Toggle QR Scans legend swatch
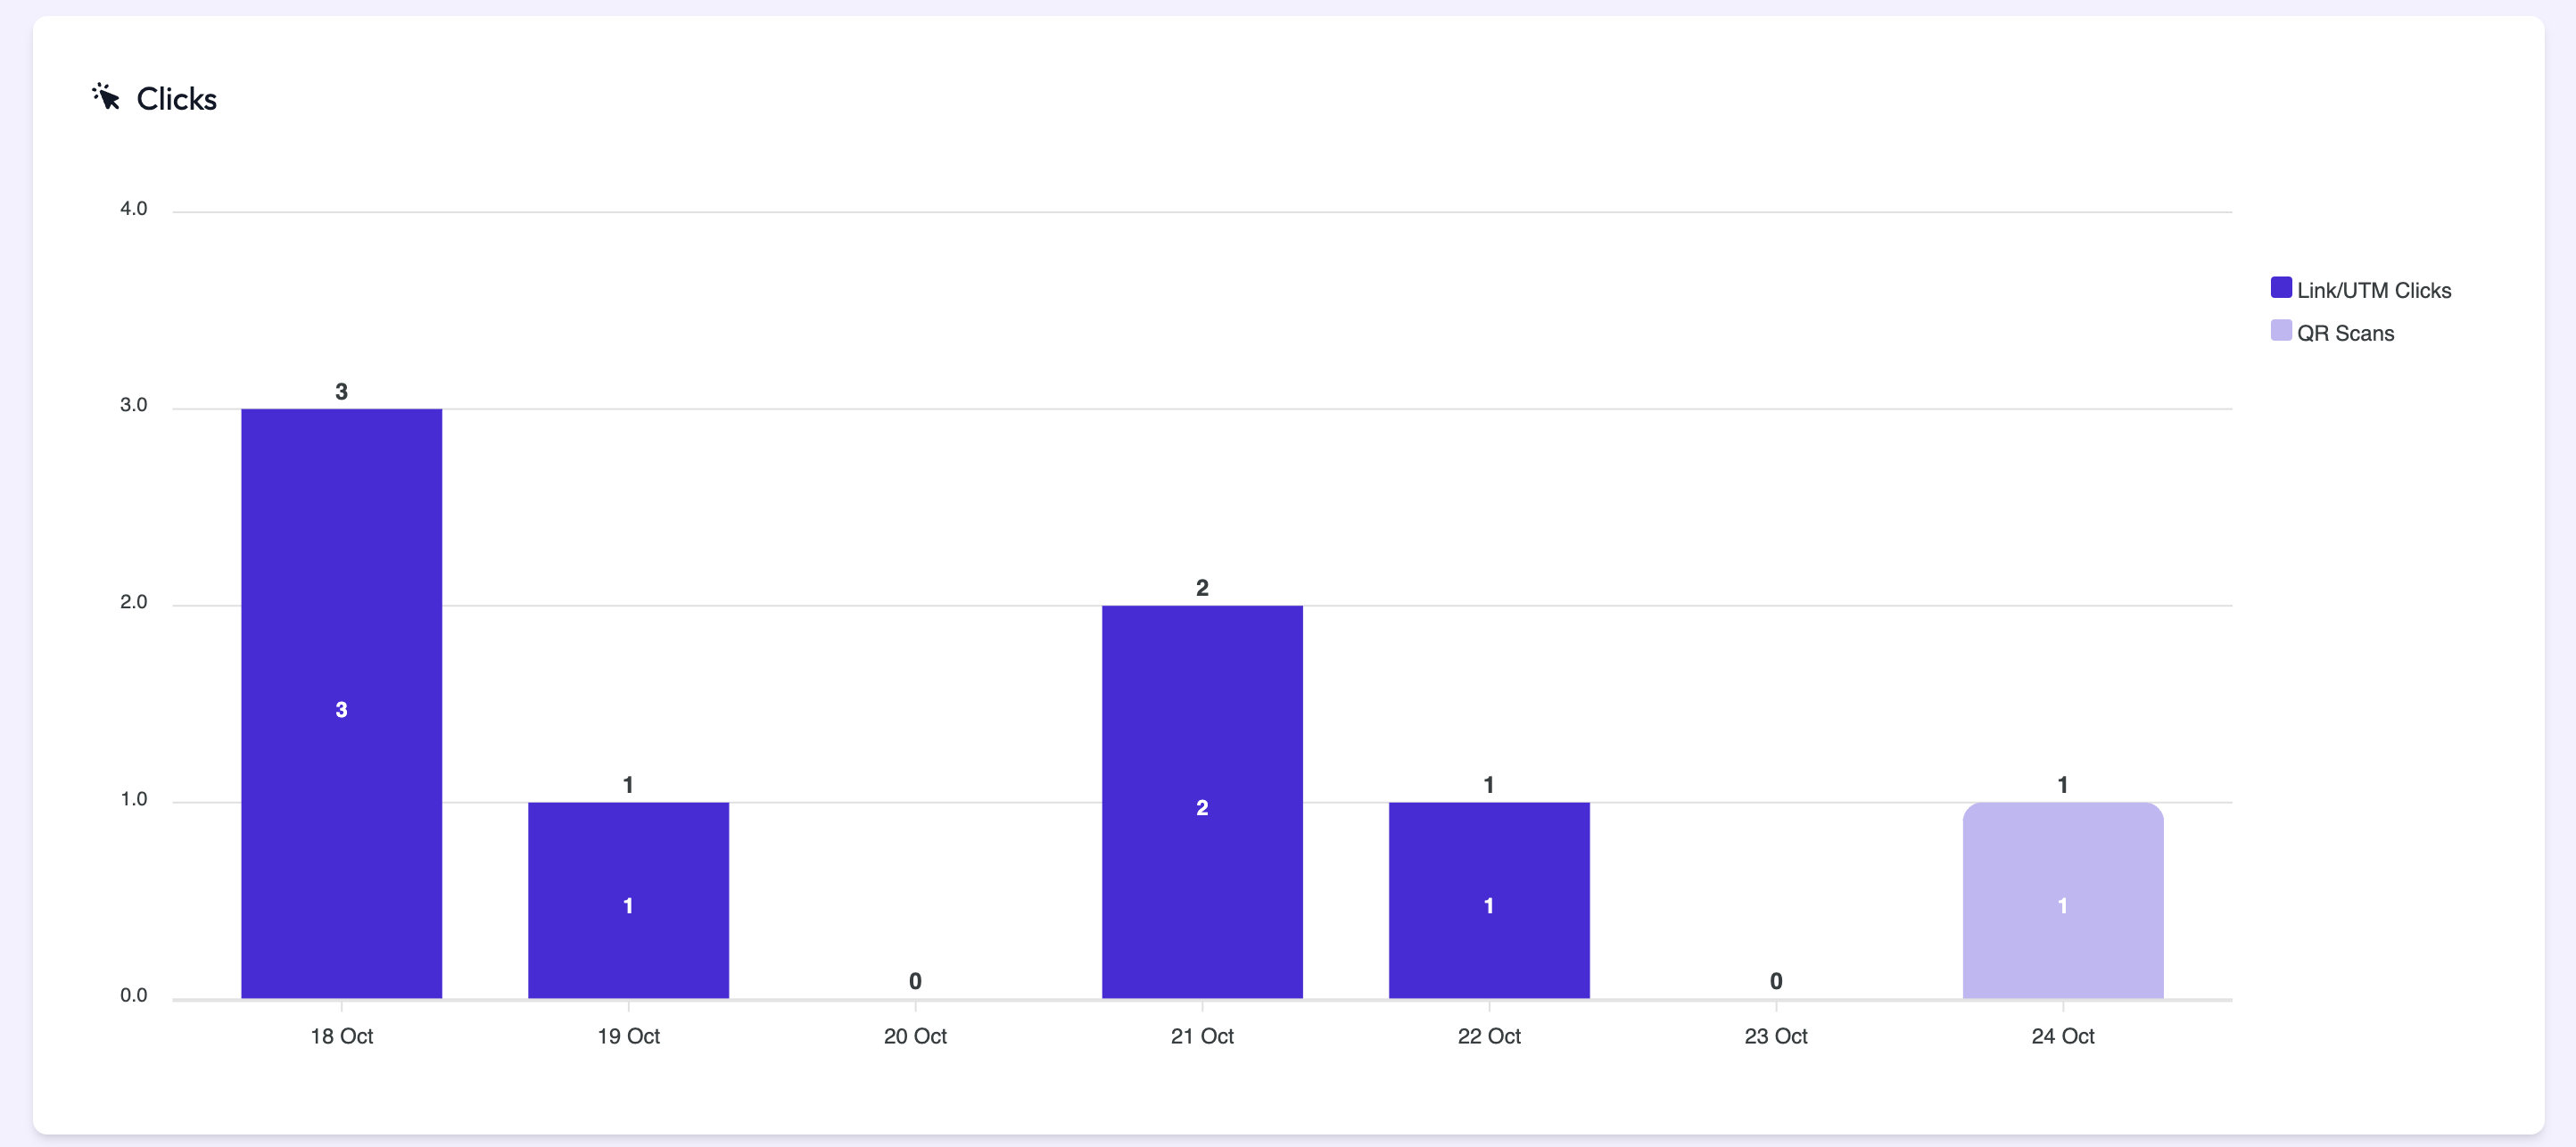Image resolution: width=2576 pixels, height=1147 pixels. pyautogui.click(x=2281, y=331)
